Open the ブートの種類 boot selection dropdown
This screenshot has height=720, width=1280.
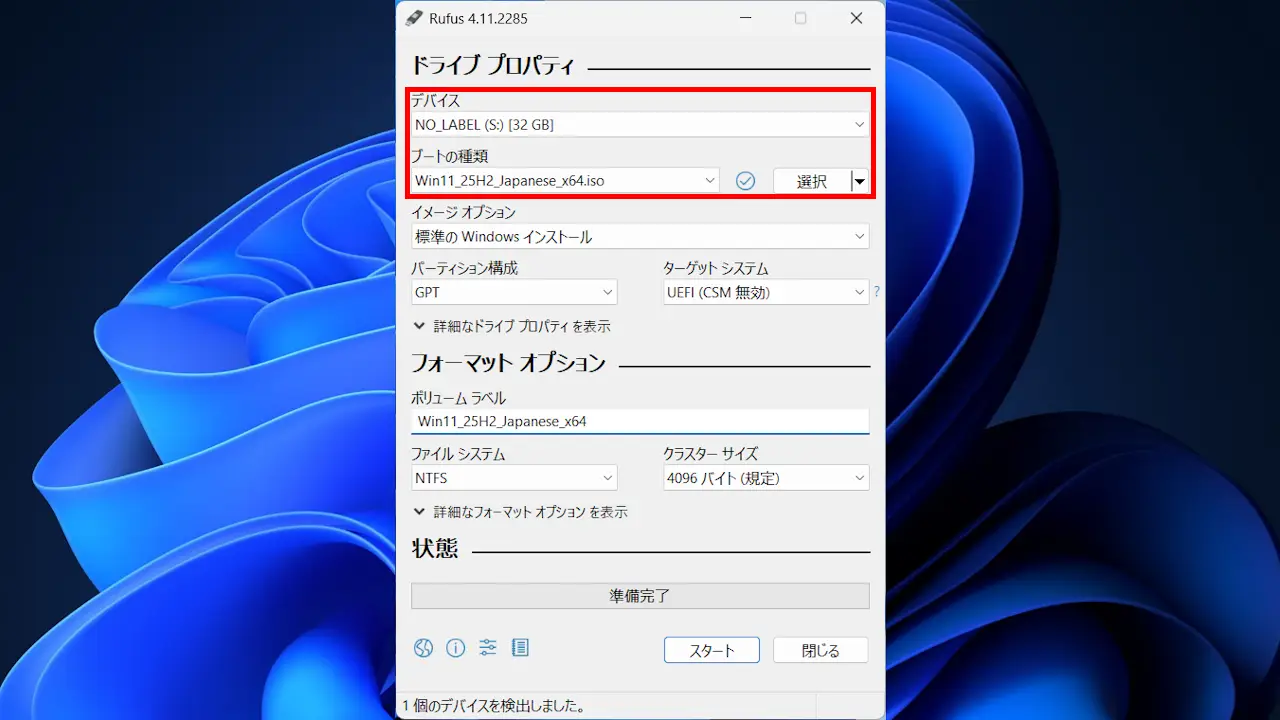pyautogui.click(x=565, y=181)
